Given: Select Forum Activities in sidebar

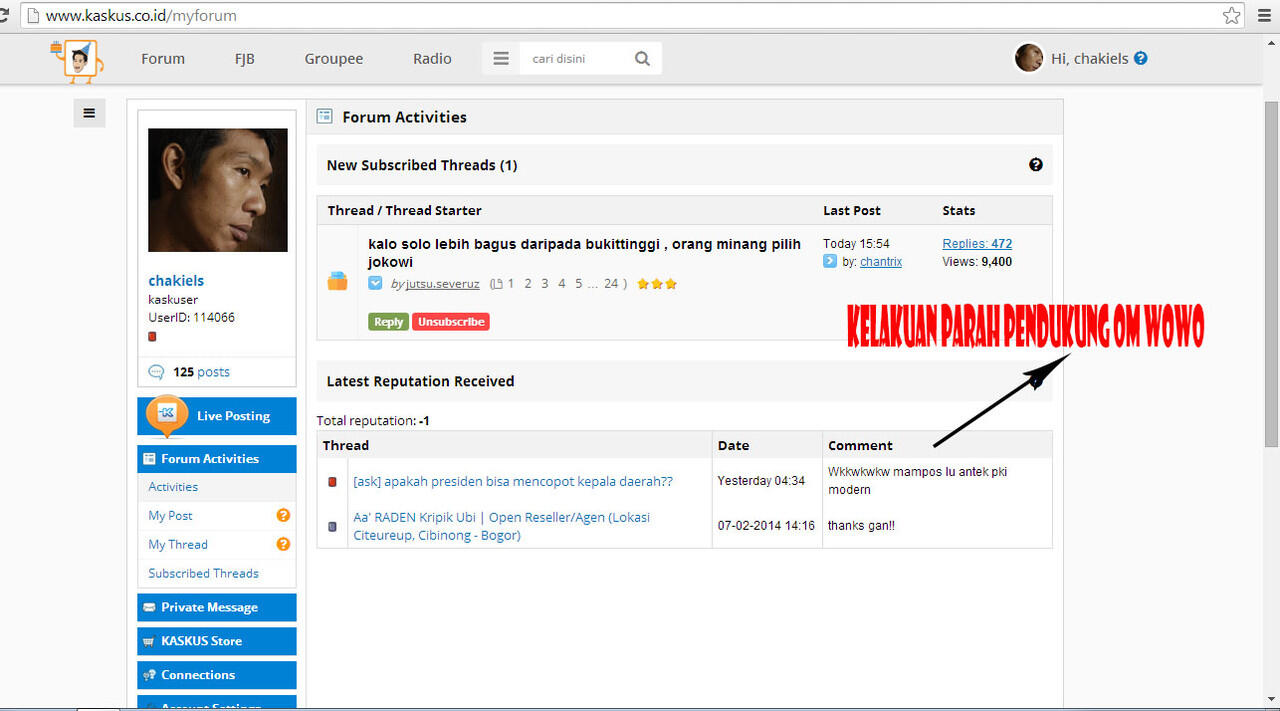Looking at the screenshot, I should pos(217,459).
